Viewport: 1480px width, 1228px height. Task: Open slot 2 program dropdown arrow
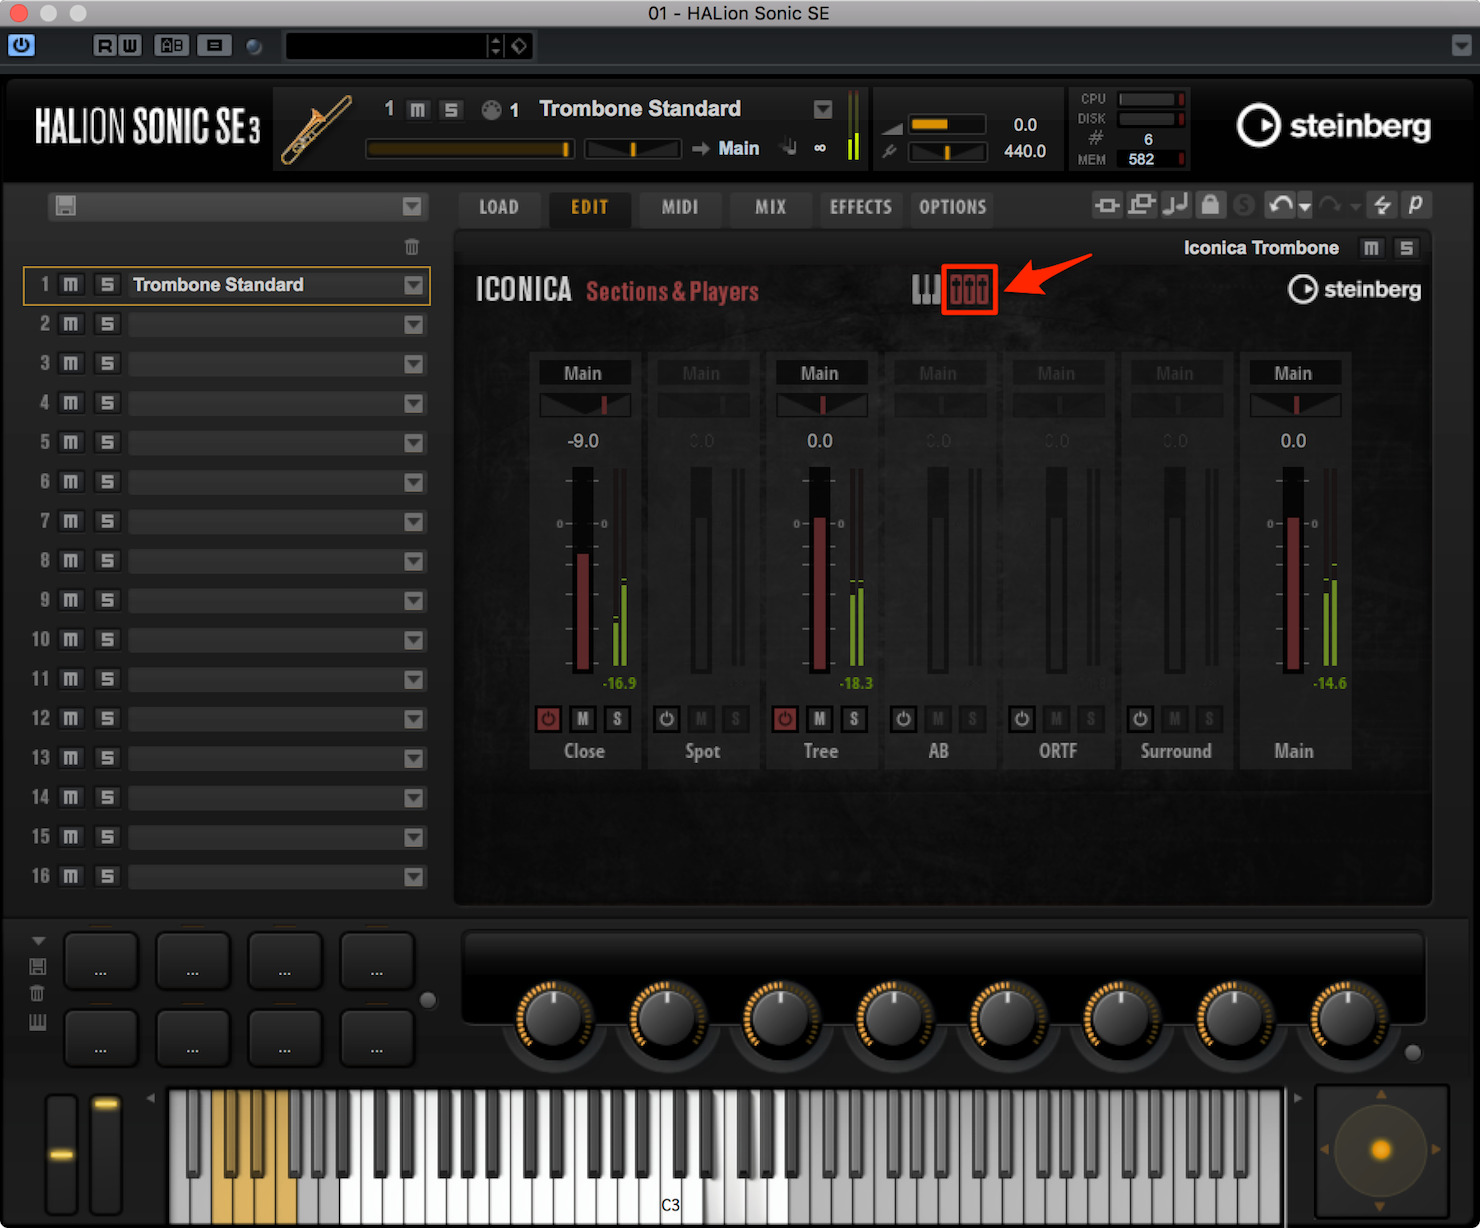point(413,324)
